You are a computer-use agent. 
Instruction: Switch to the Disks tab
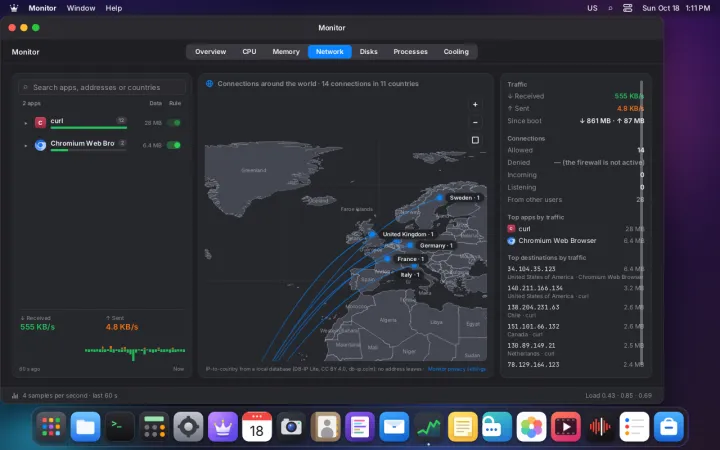(368, 51)
